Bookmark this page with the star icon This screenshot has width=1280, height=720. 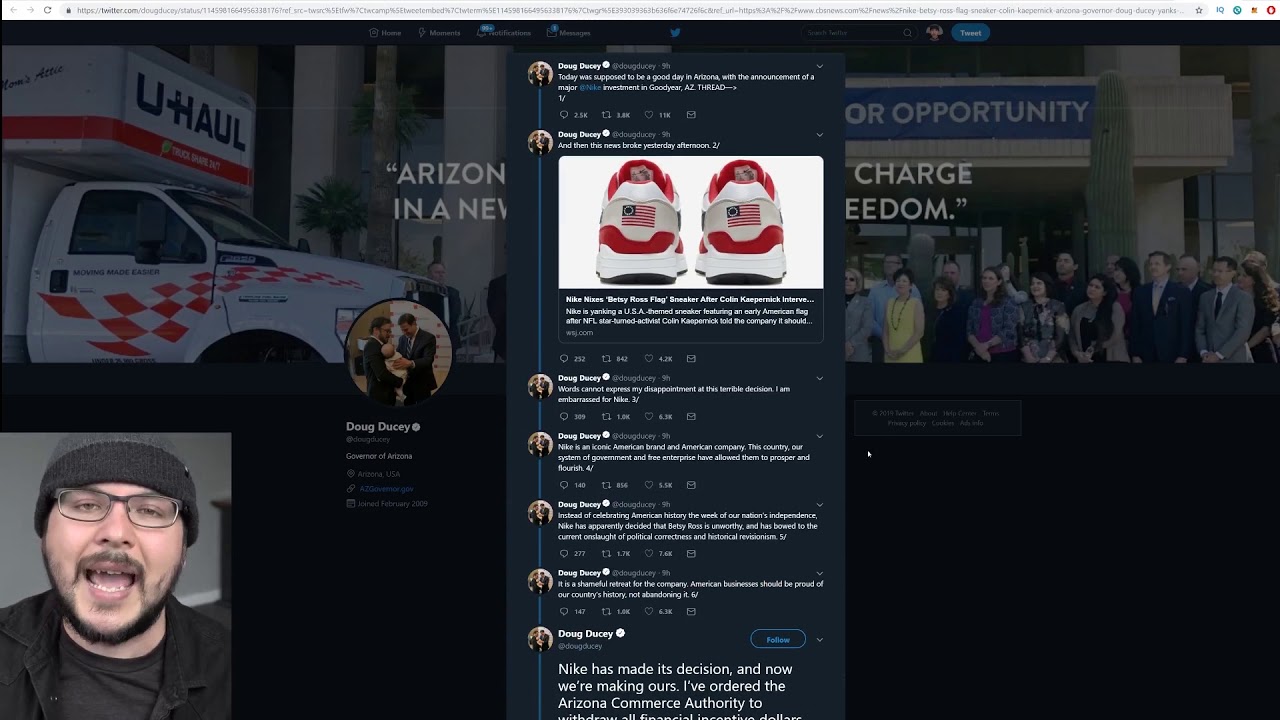pos(1199,10)
